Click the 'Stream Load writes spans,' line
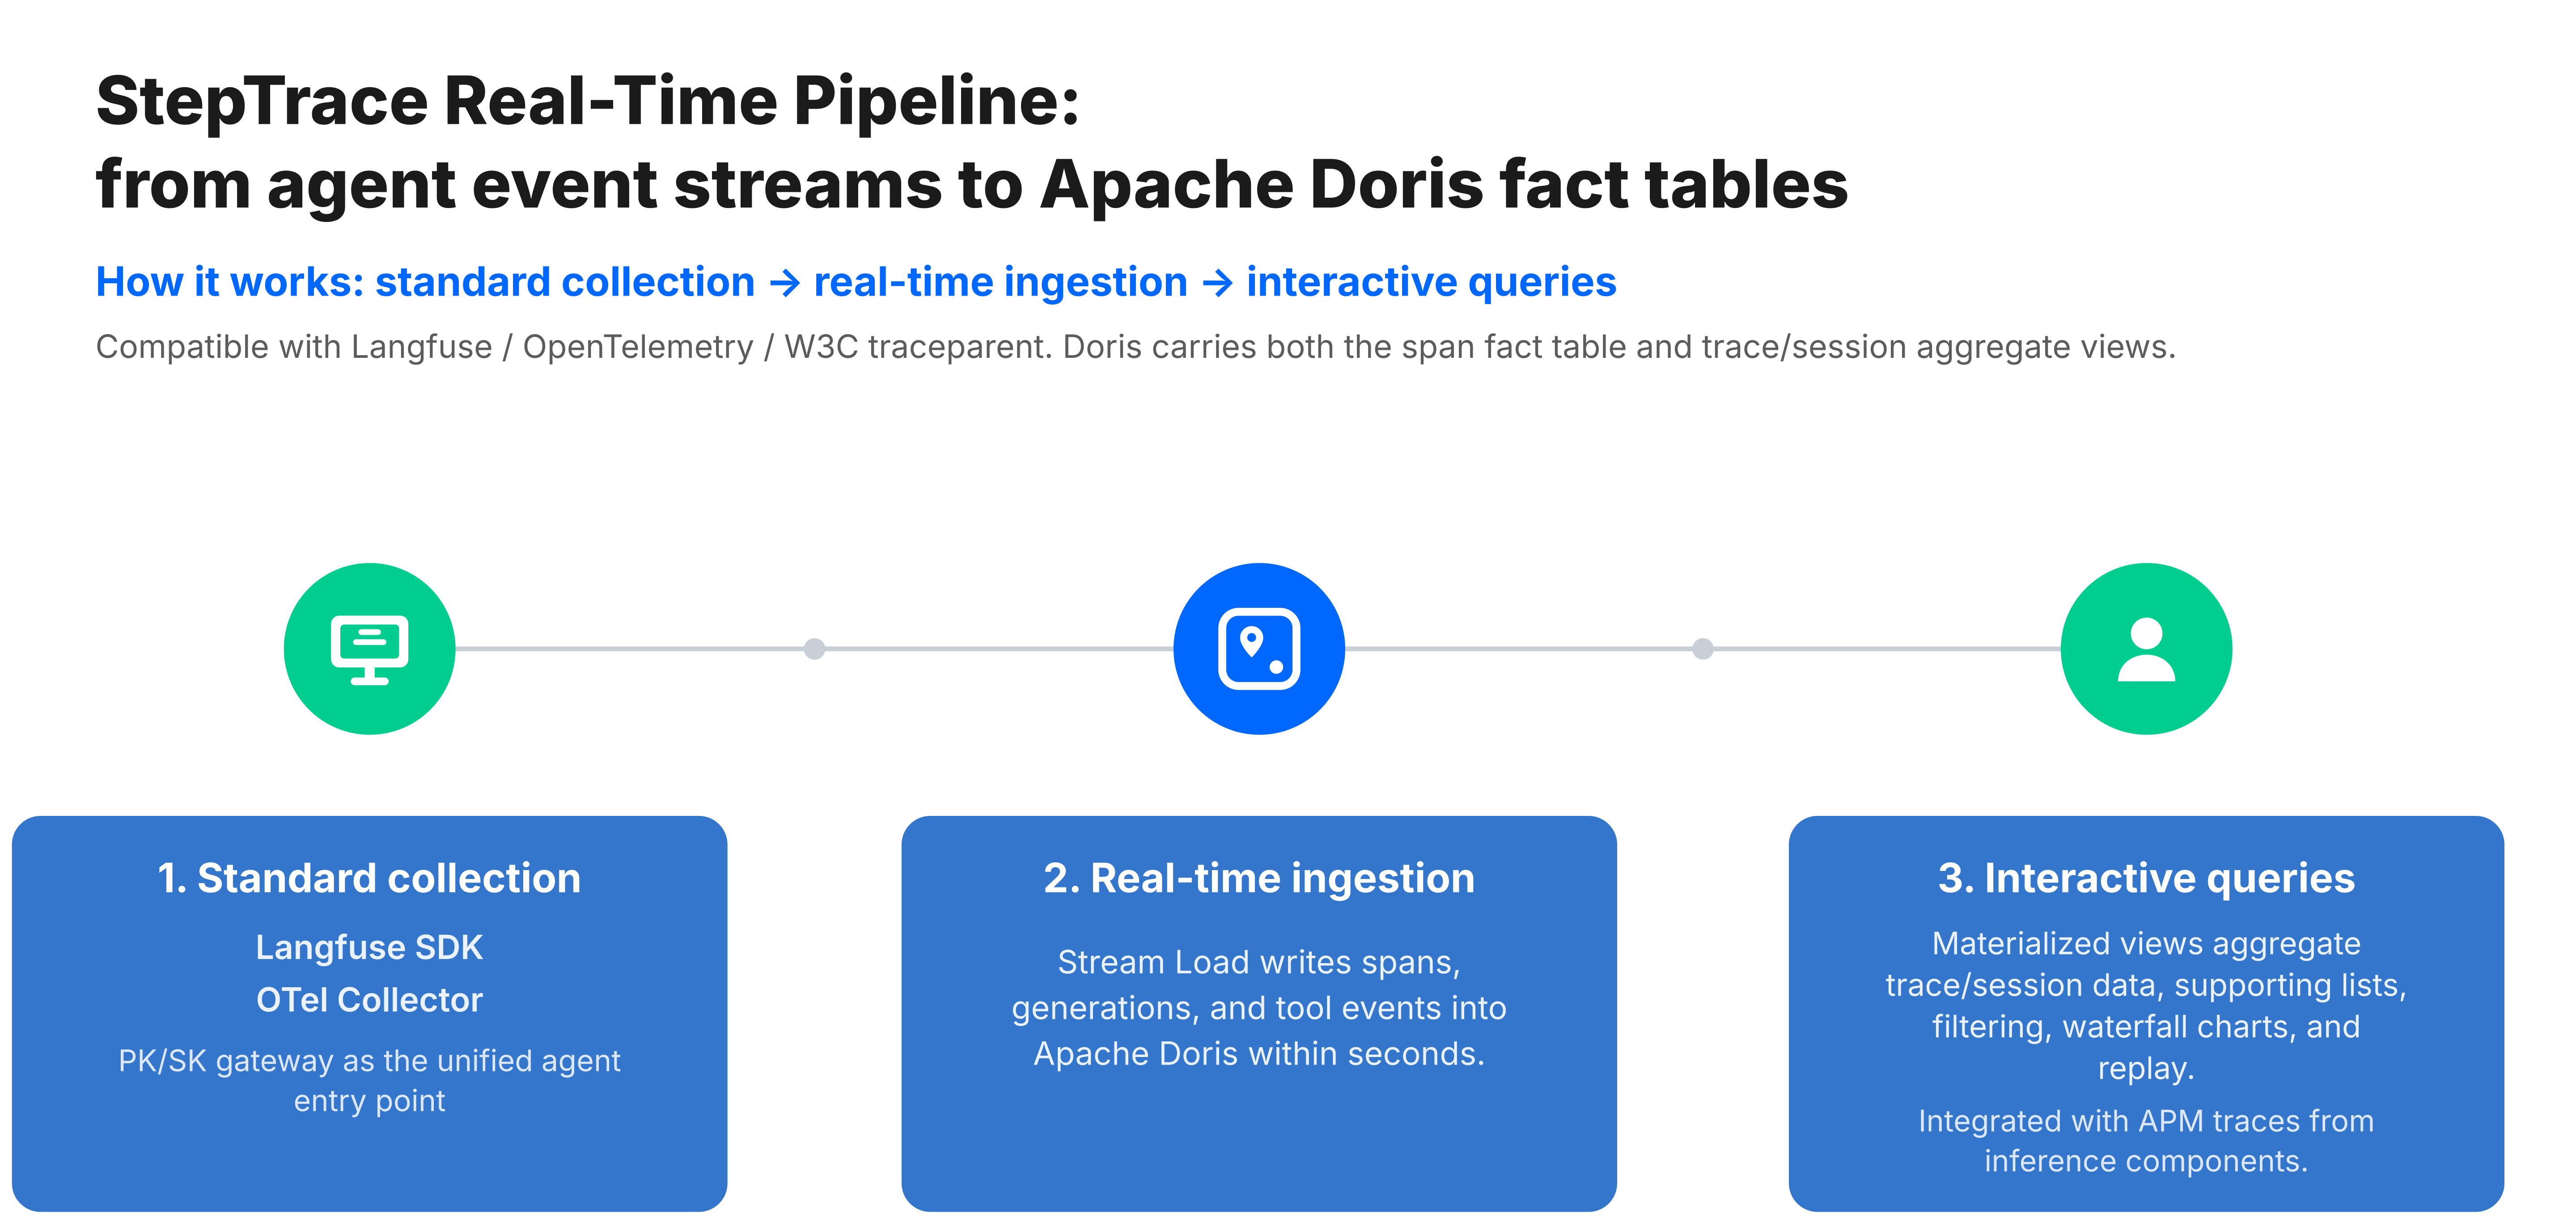Image resolution: width=2576 pixels, height=1231 pixels. pyautogui.click(x=1259, y=962)
